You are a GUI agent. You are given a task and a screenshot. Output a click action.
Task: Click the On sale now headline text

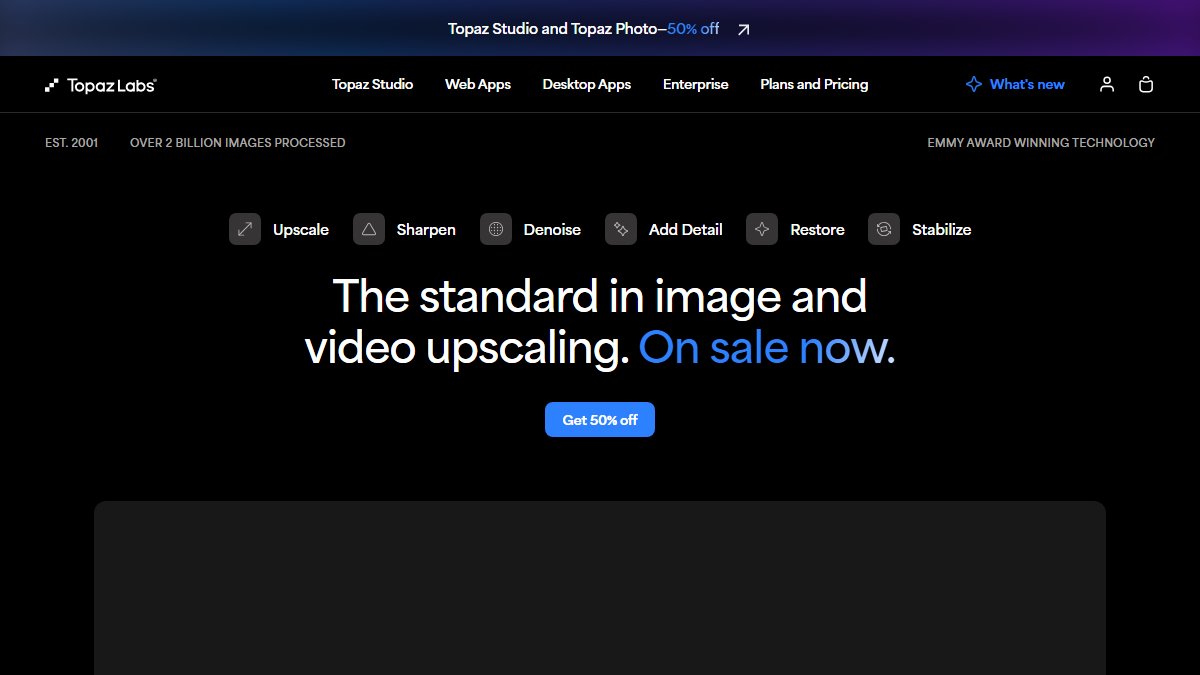pyautogui.click(x=767, y=348)
